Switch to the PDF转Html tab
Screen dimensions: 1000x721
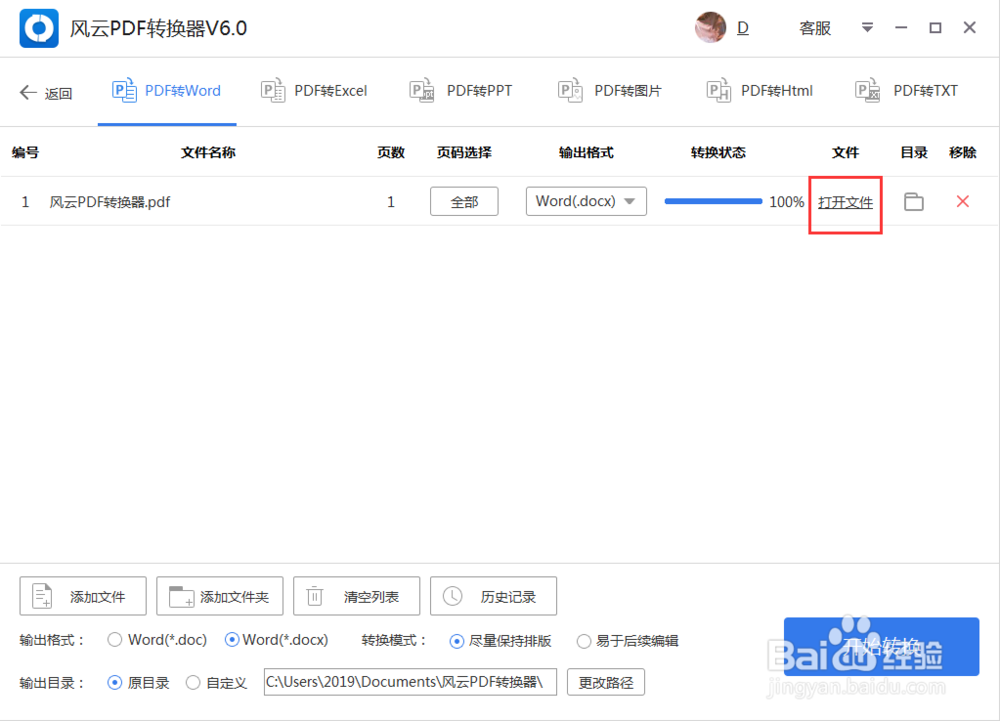click(x=760, y=91)
